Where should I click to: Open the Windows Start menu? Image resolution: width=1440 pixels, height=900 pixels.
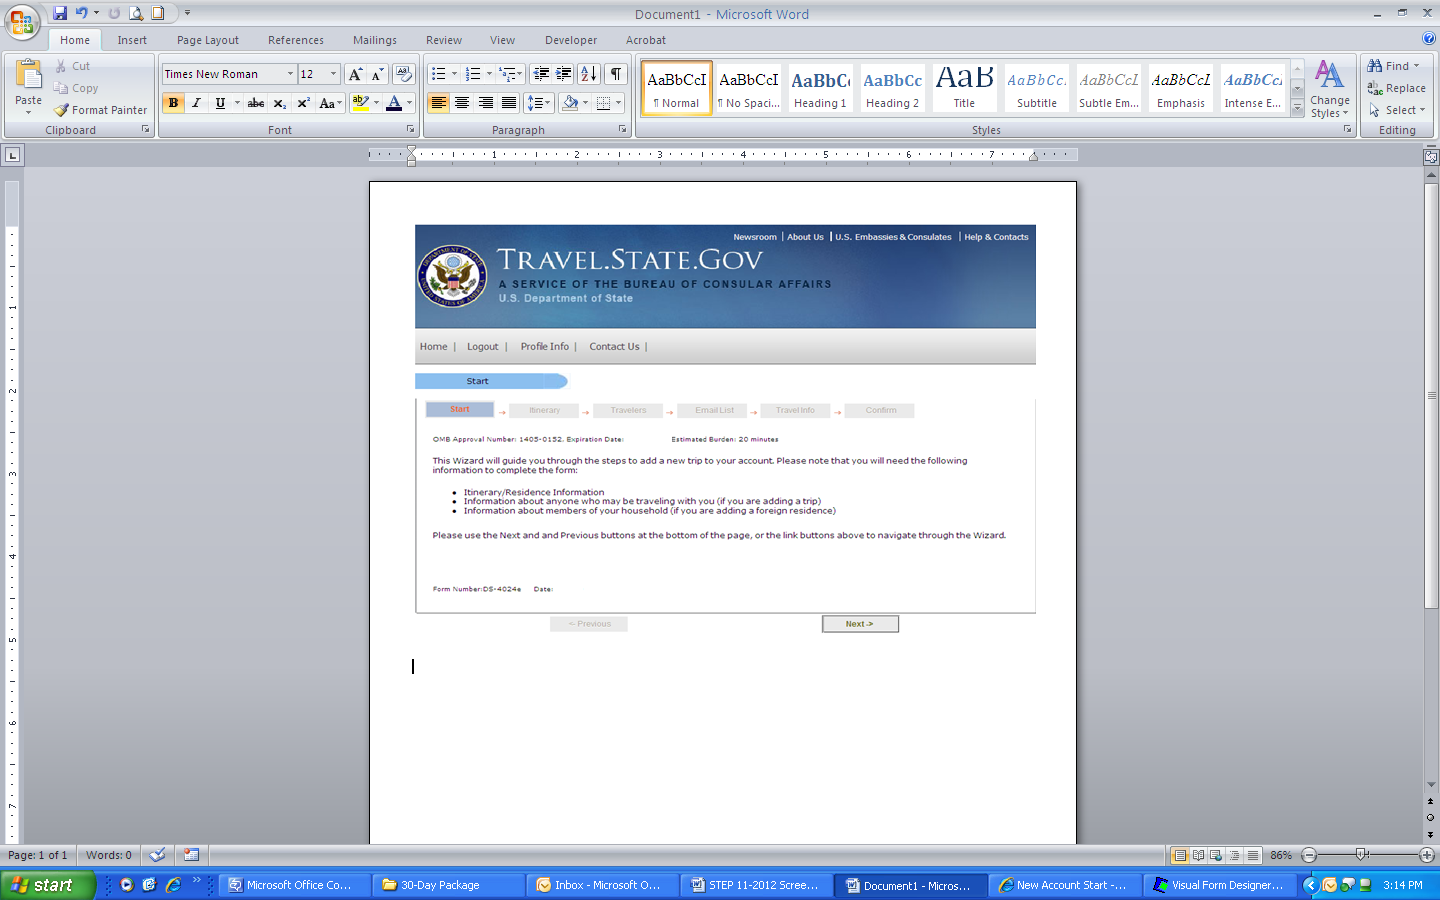pyautogui.click(x=48, y=885)
